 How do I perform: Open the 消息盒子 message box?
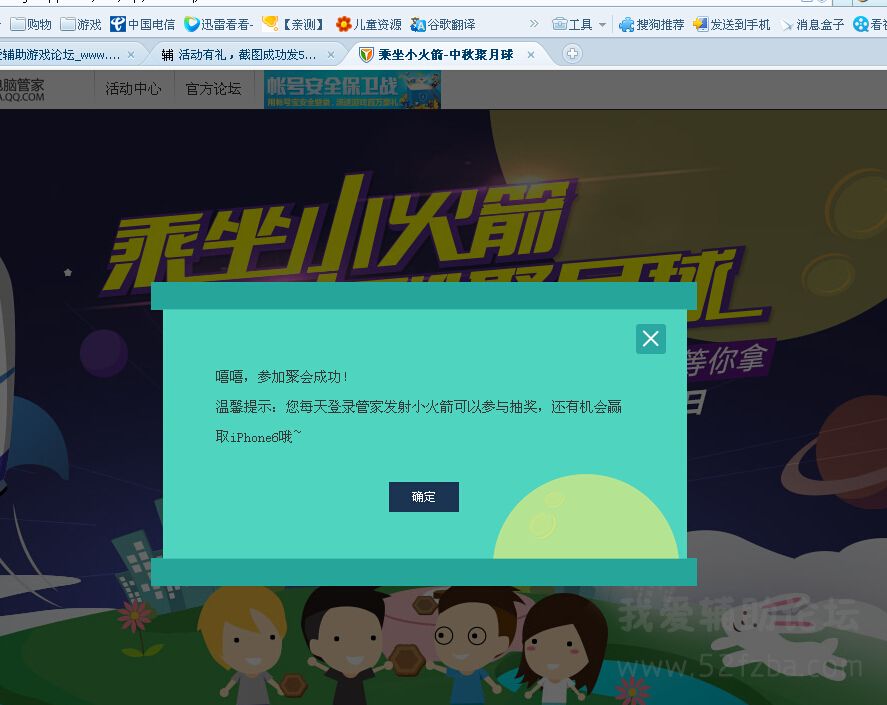point(812,24)
